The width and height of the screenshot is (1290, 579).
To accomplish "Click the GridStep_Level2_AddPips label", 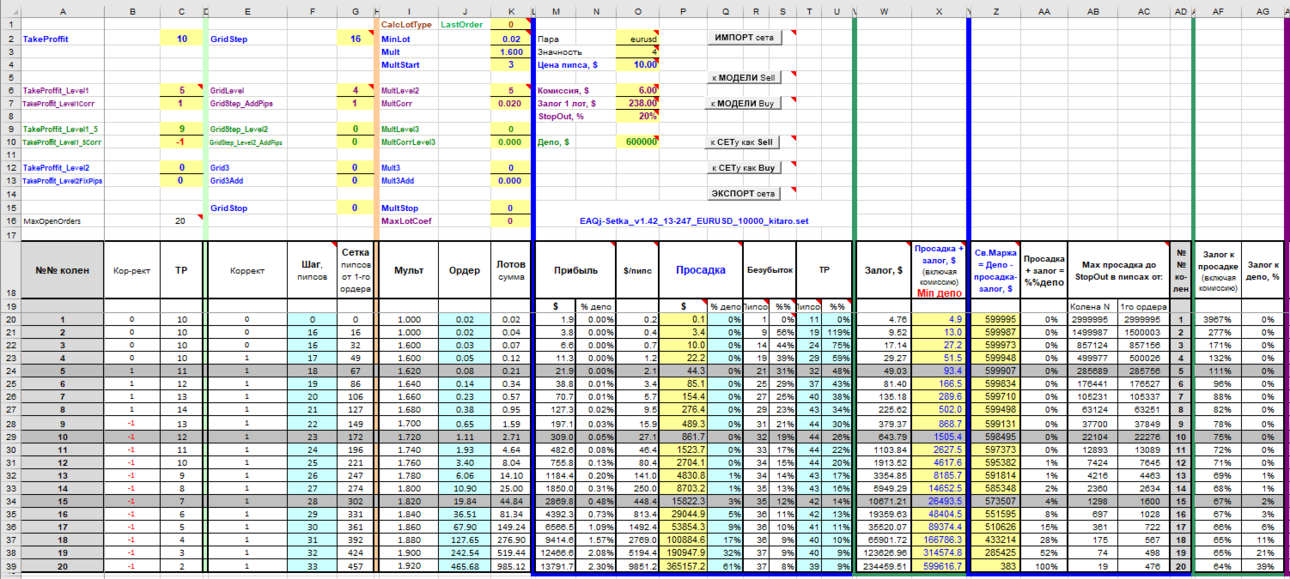I will [x=246, y=142].
